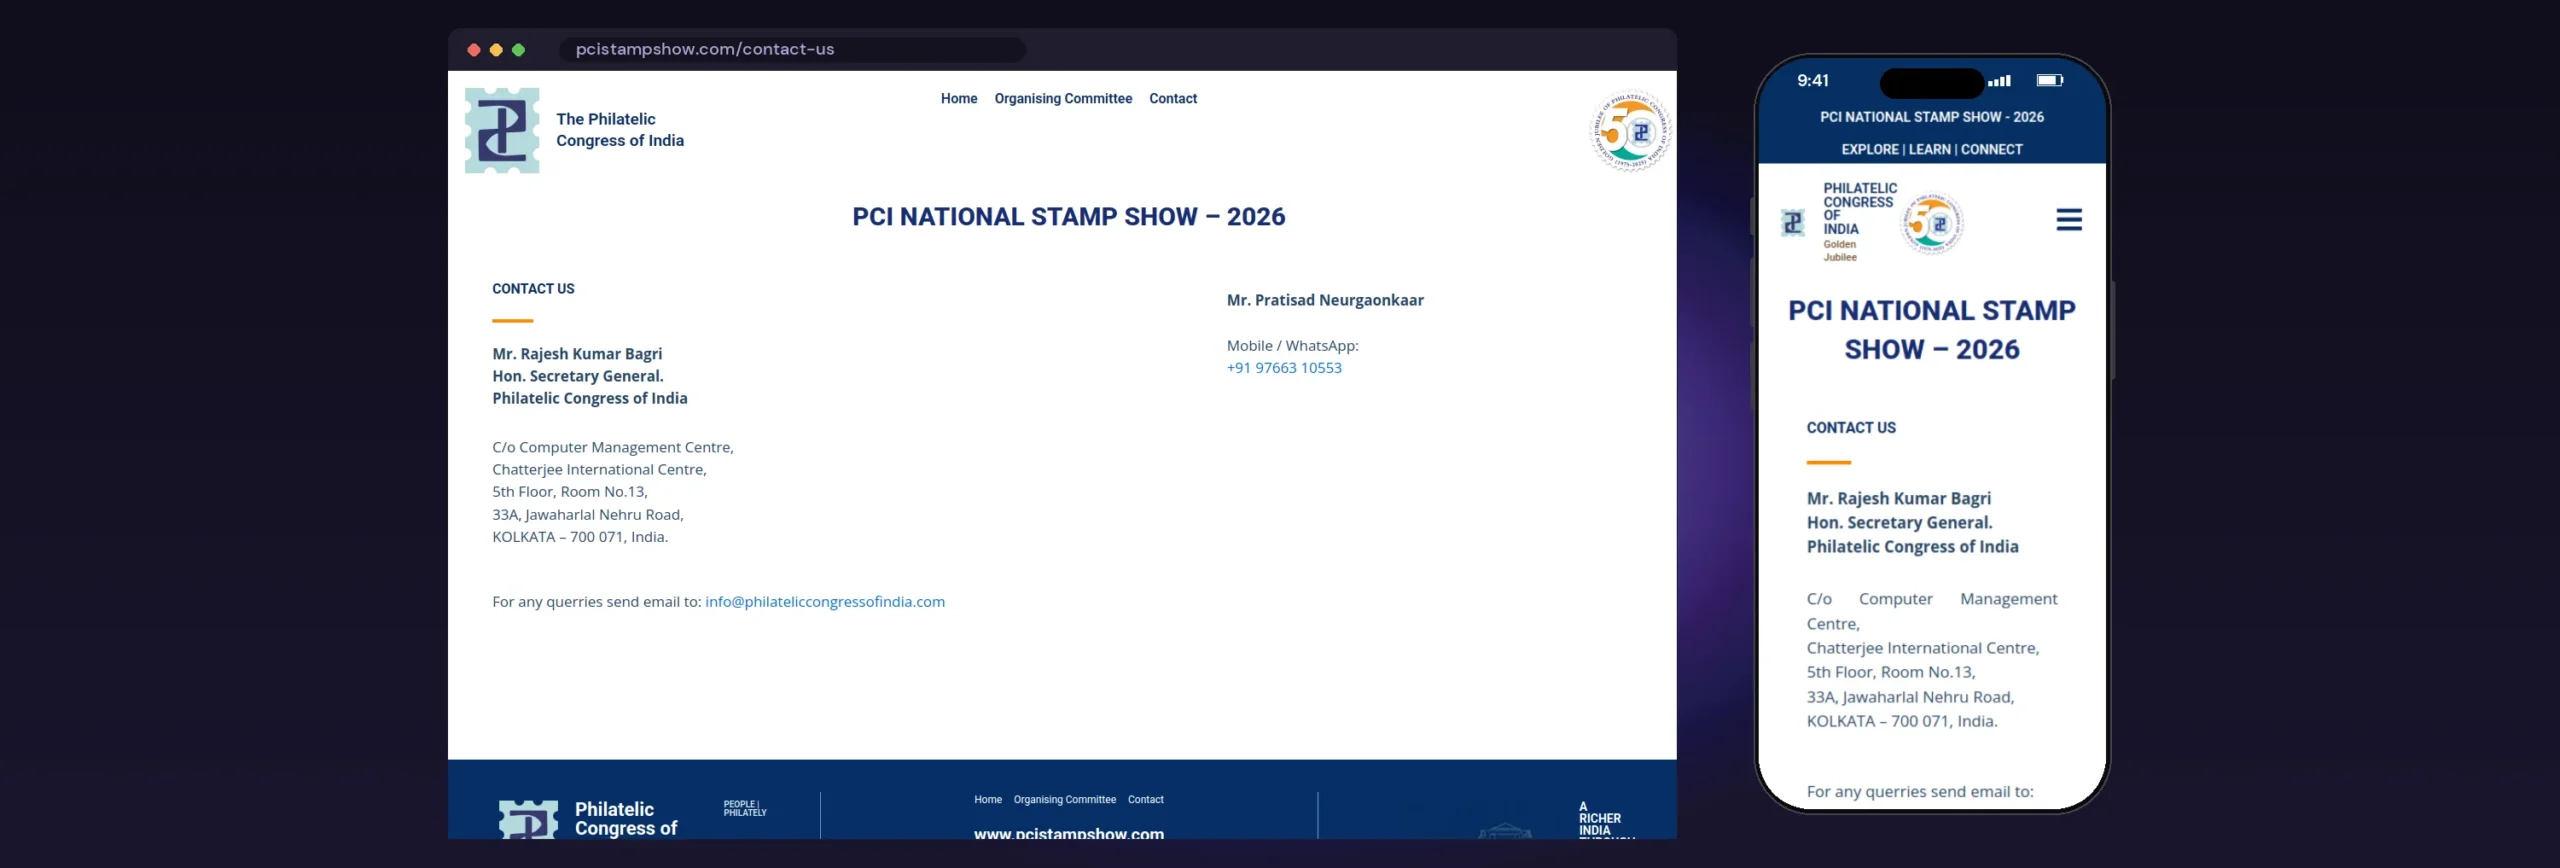Click the footer Contact link
The width and height of the screenshot is (2560, 868).
pos(1146,800)
